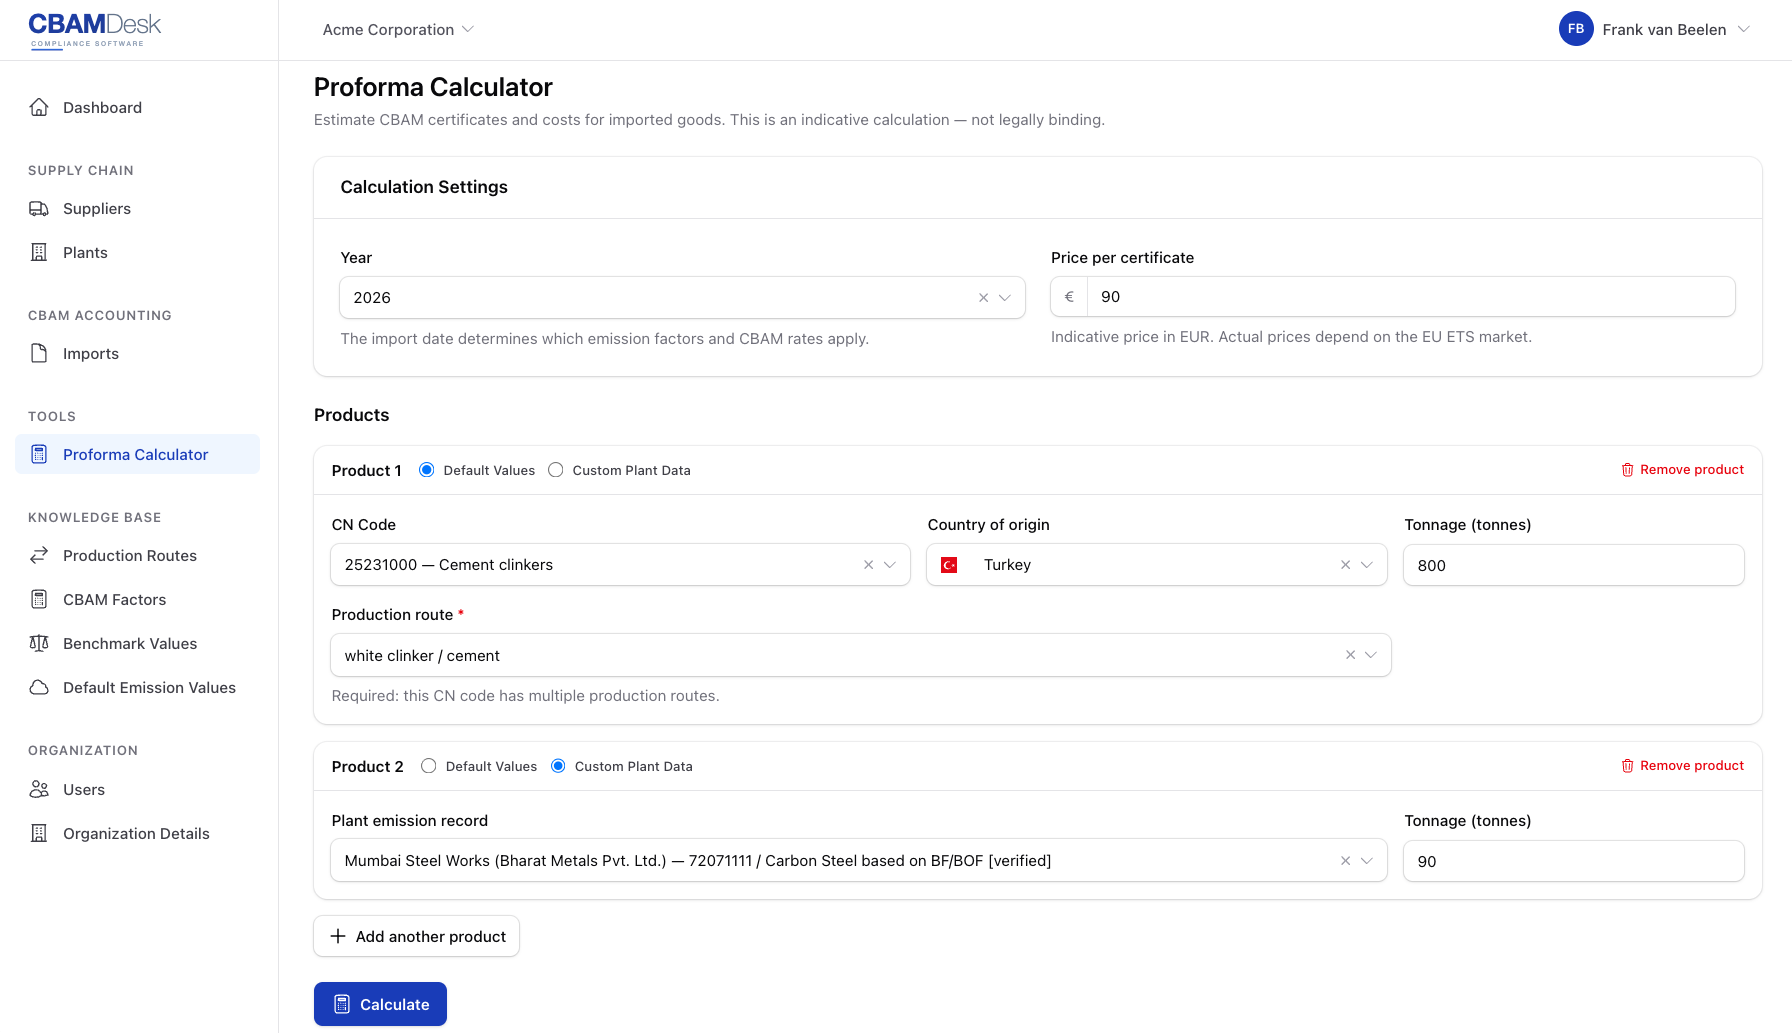Open Imports via the document icon
Viewport: 1792px width, 1033px height.
[39, 353]
